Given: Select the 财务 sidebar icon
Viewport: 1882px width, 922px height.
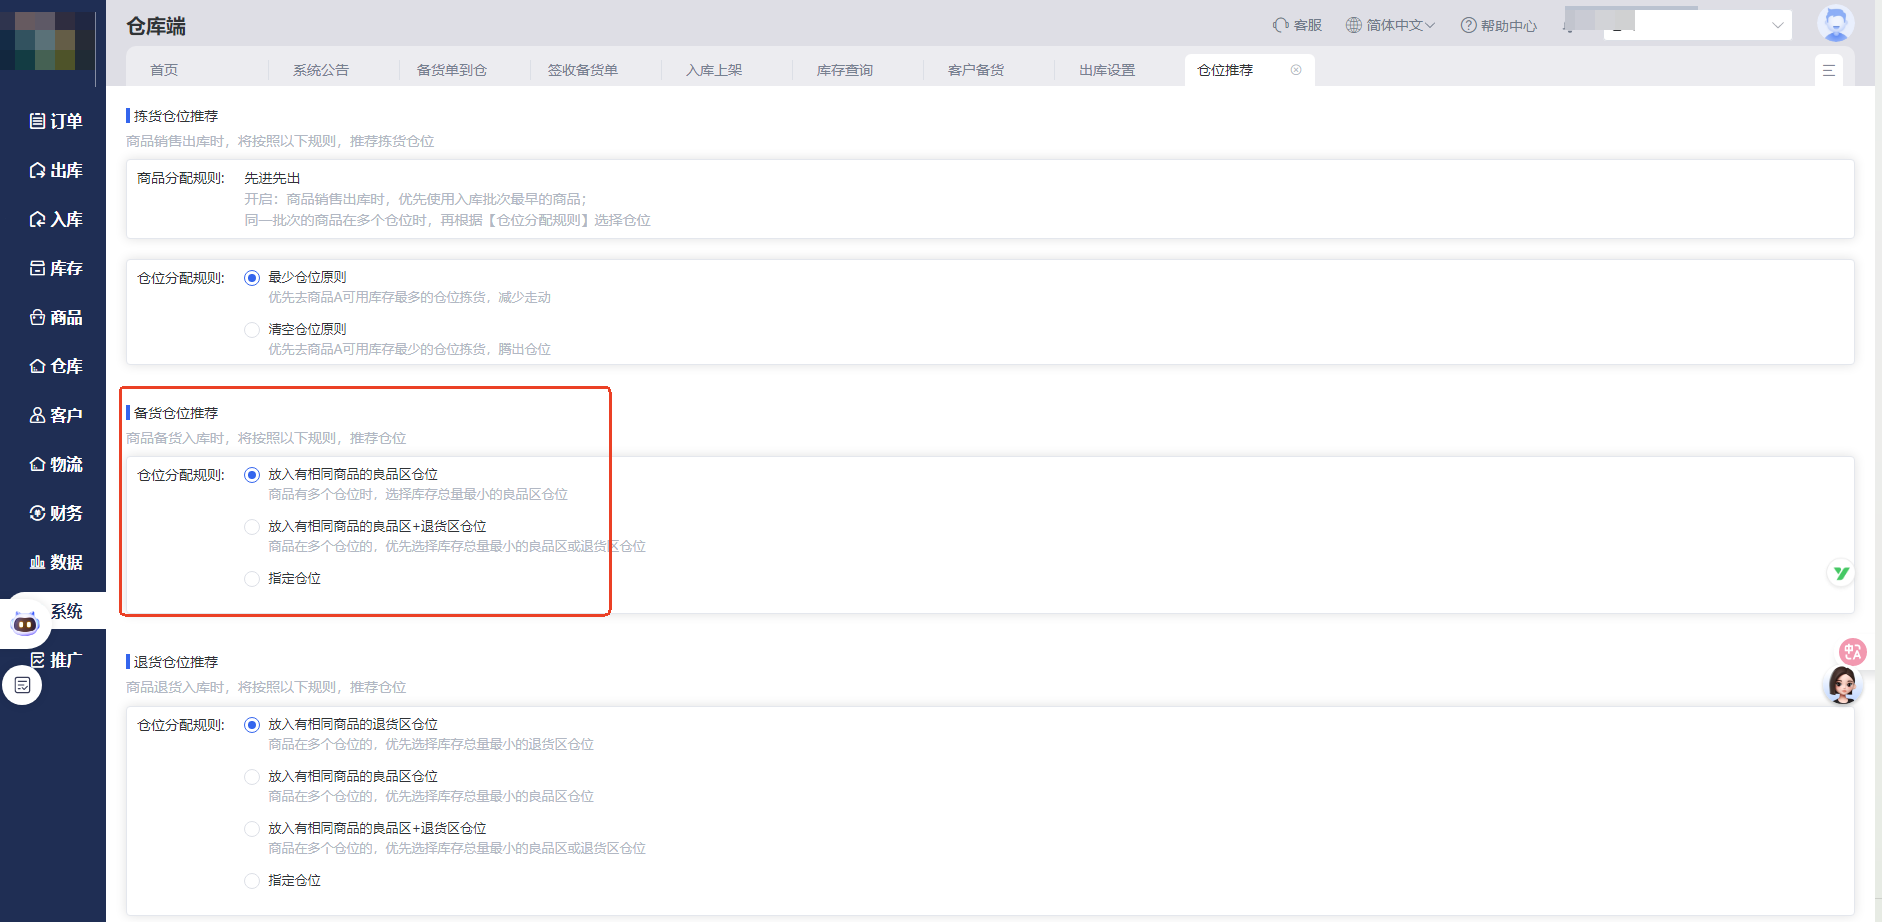Looking at the screenshot, I should pyautogui.click(x=55, y=512).
